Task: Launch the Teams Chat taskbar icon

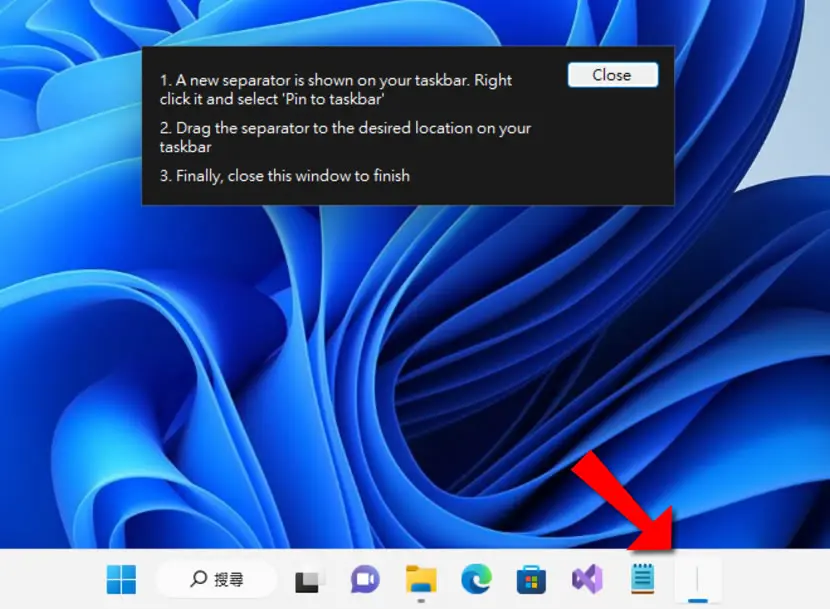Action: 365,579
